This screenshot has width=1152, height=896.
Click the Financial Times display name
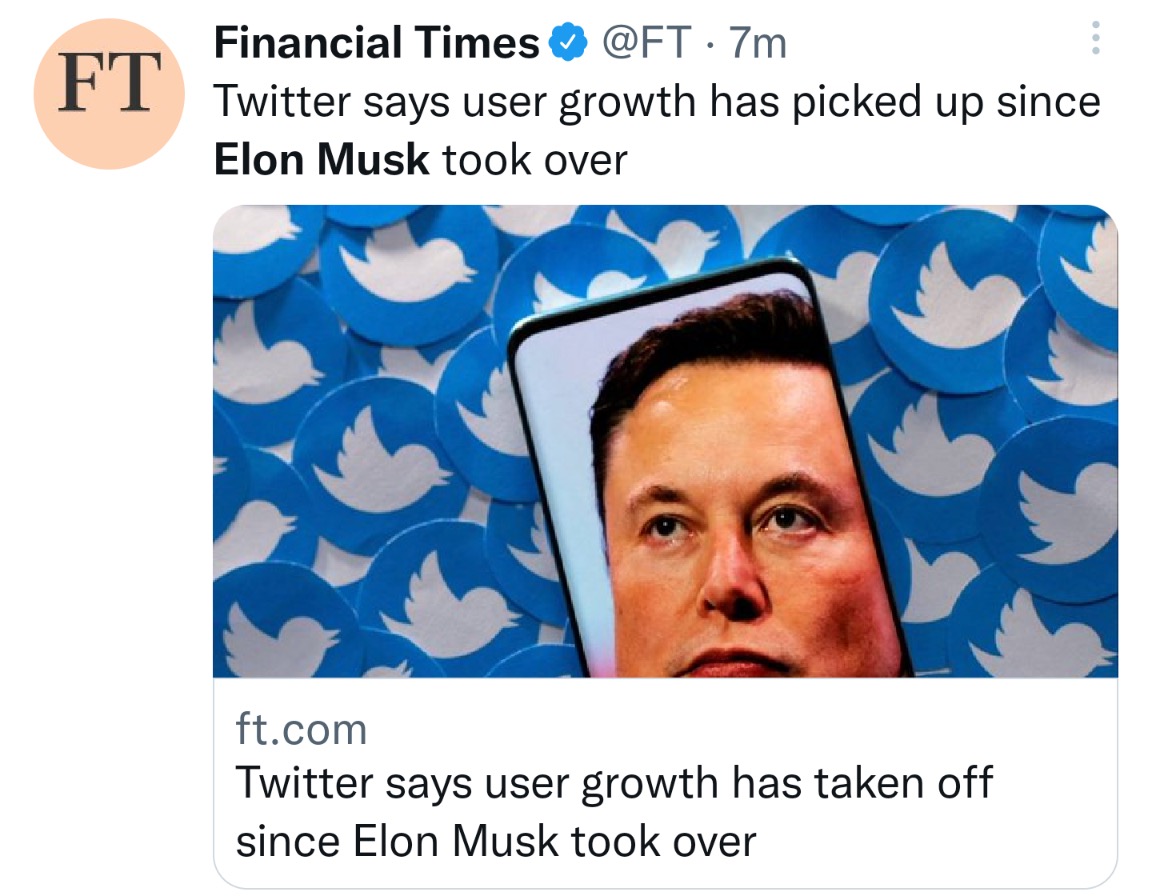tap(377, 43)
